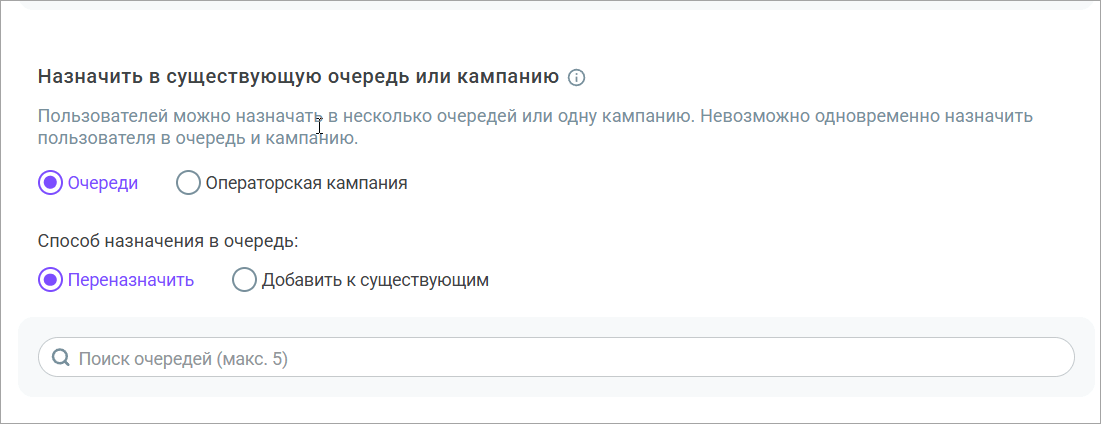Choose the Переназначить radio button circle
Image resolution: width=1101 pixels, height=424 pixels.
50,280
